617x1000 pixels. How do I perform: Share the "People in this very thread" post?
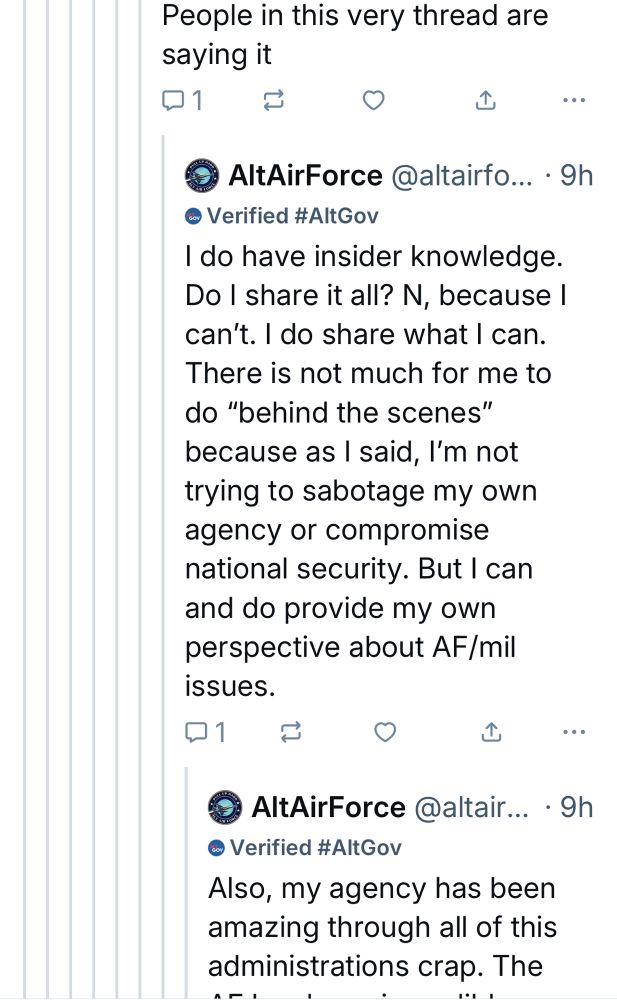[484, 100]
